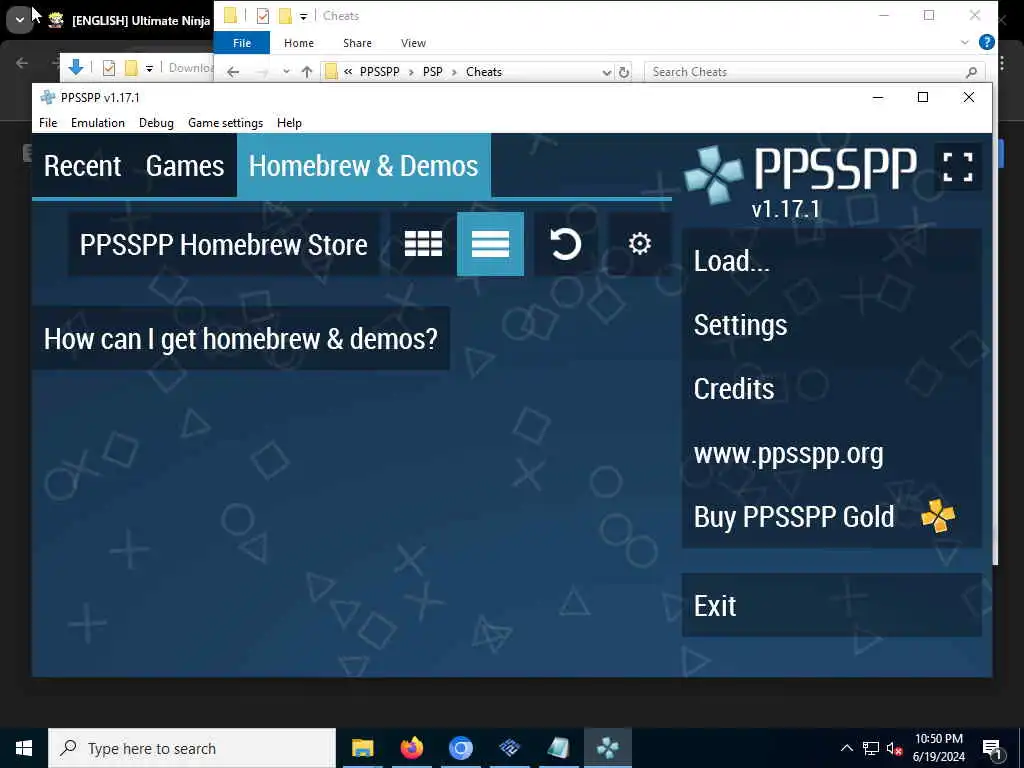The width and height of the screenshot is (1024, 768).
Task: Open the Emulation menu
Action: pos(98,123)
